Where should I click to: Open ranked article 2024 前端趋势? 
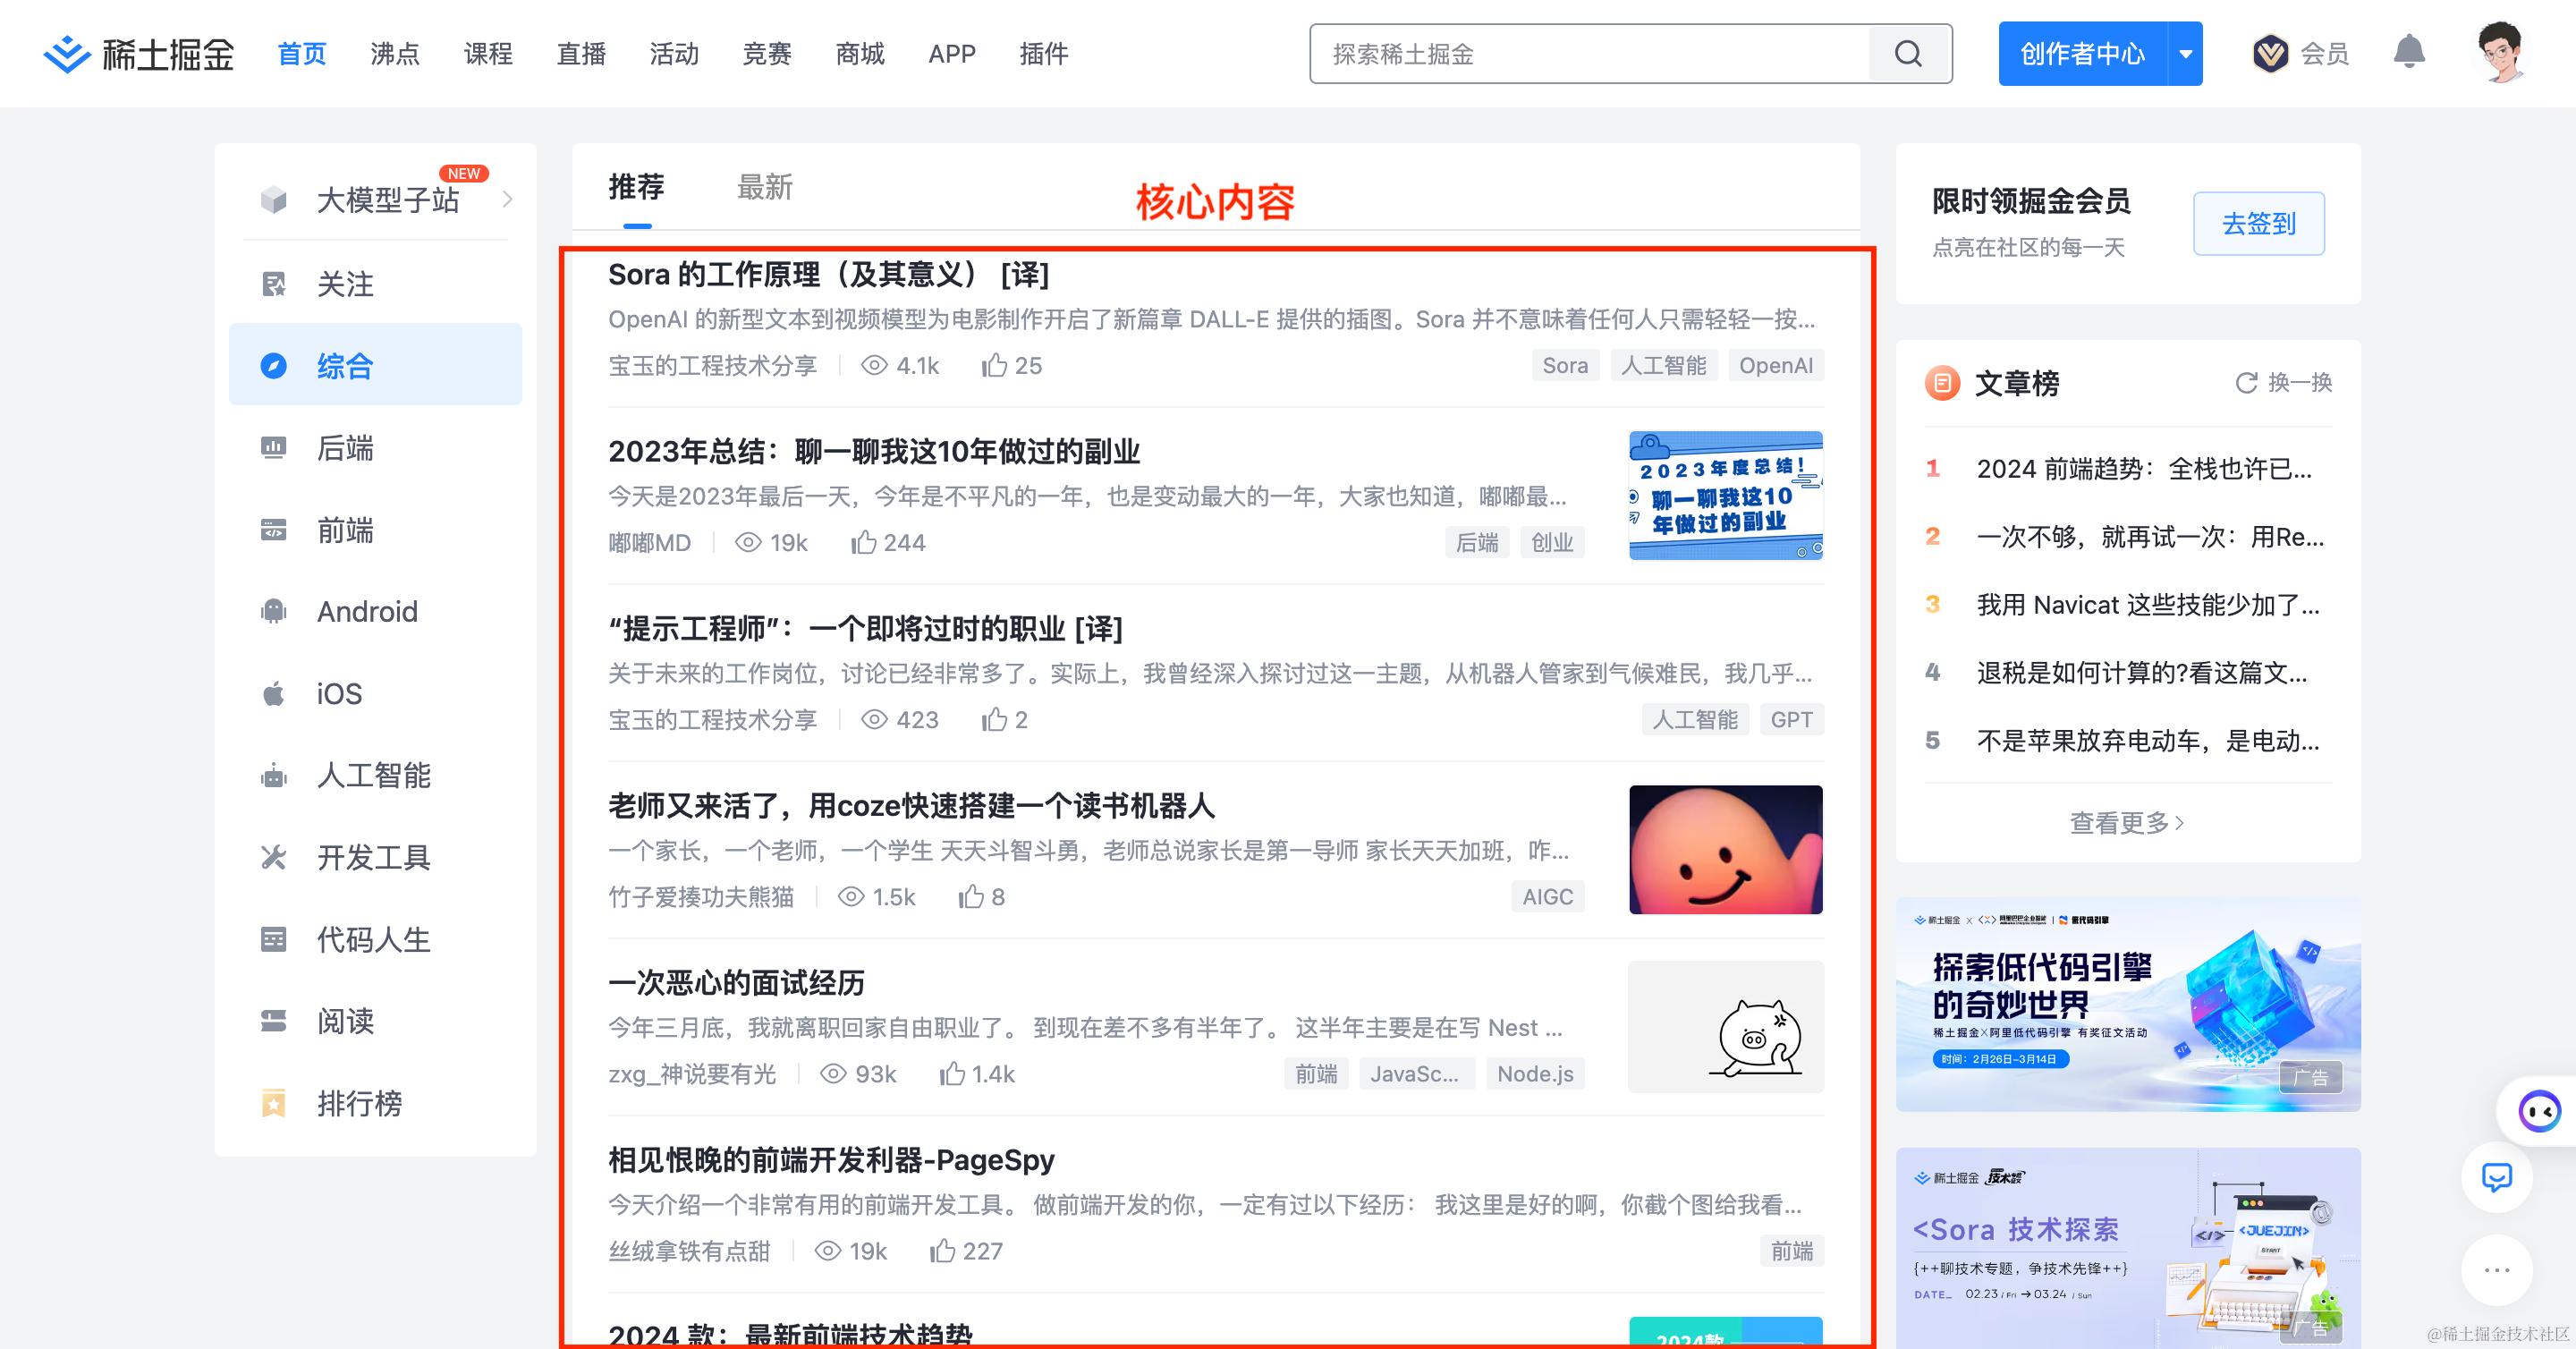click(x=2144, y=469)
